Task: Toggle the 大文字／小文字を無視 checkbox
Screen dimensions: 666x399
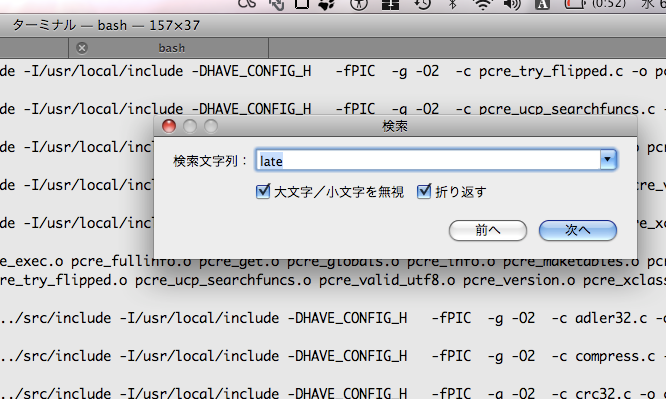Action: click(x=263, y=192)
